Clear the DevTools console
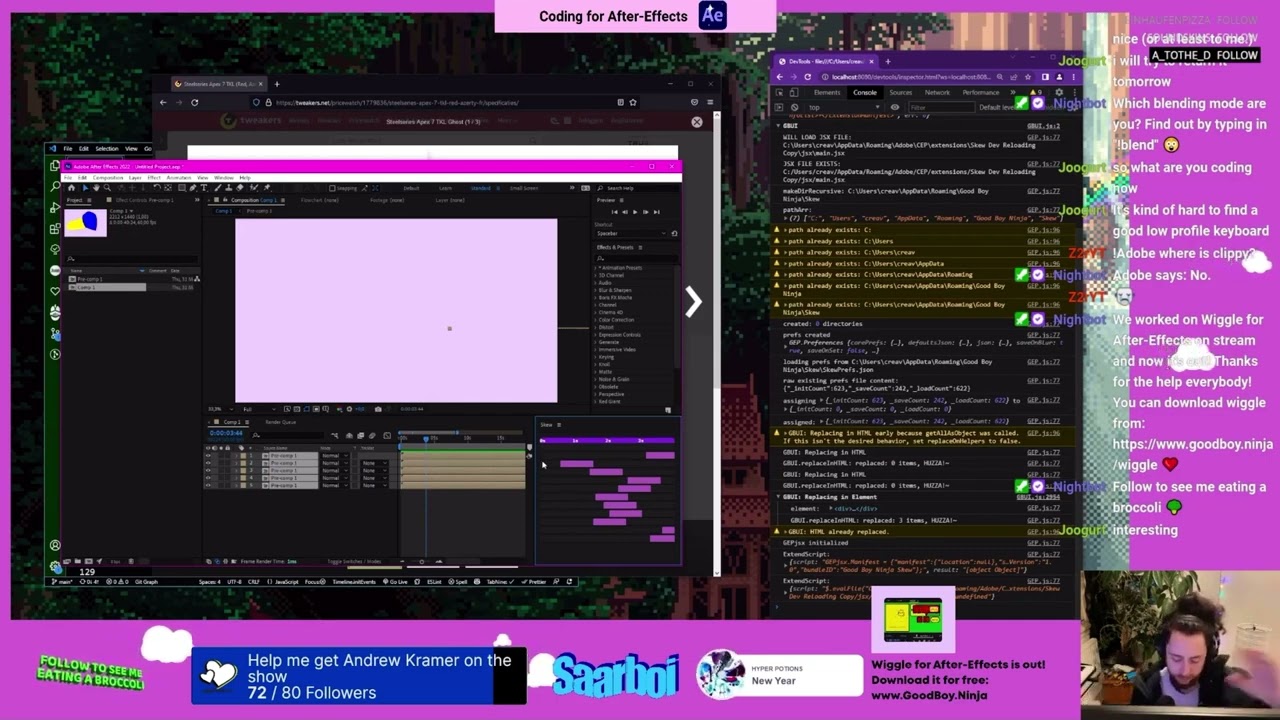This screenshot has width=1280, height=720. 795,107
